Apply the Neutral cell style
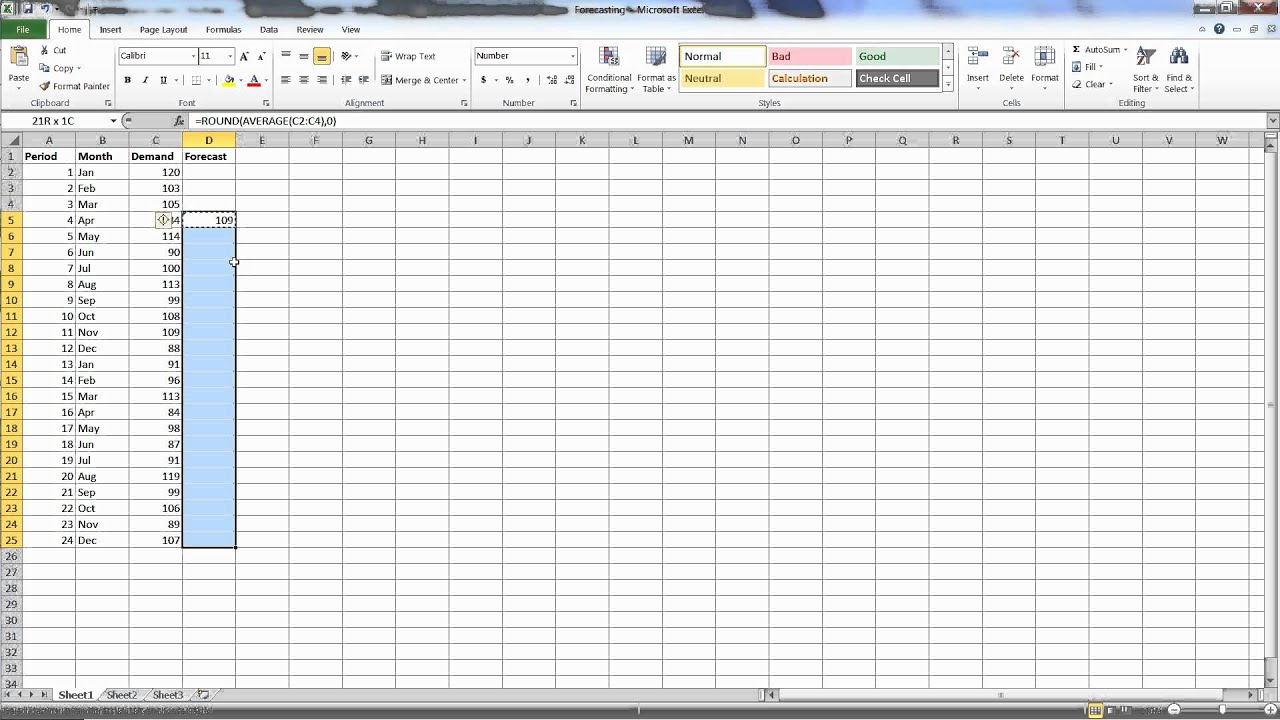The width and height of the screenshot is (1280, 720). coord(722,78)
